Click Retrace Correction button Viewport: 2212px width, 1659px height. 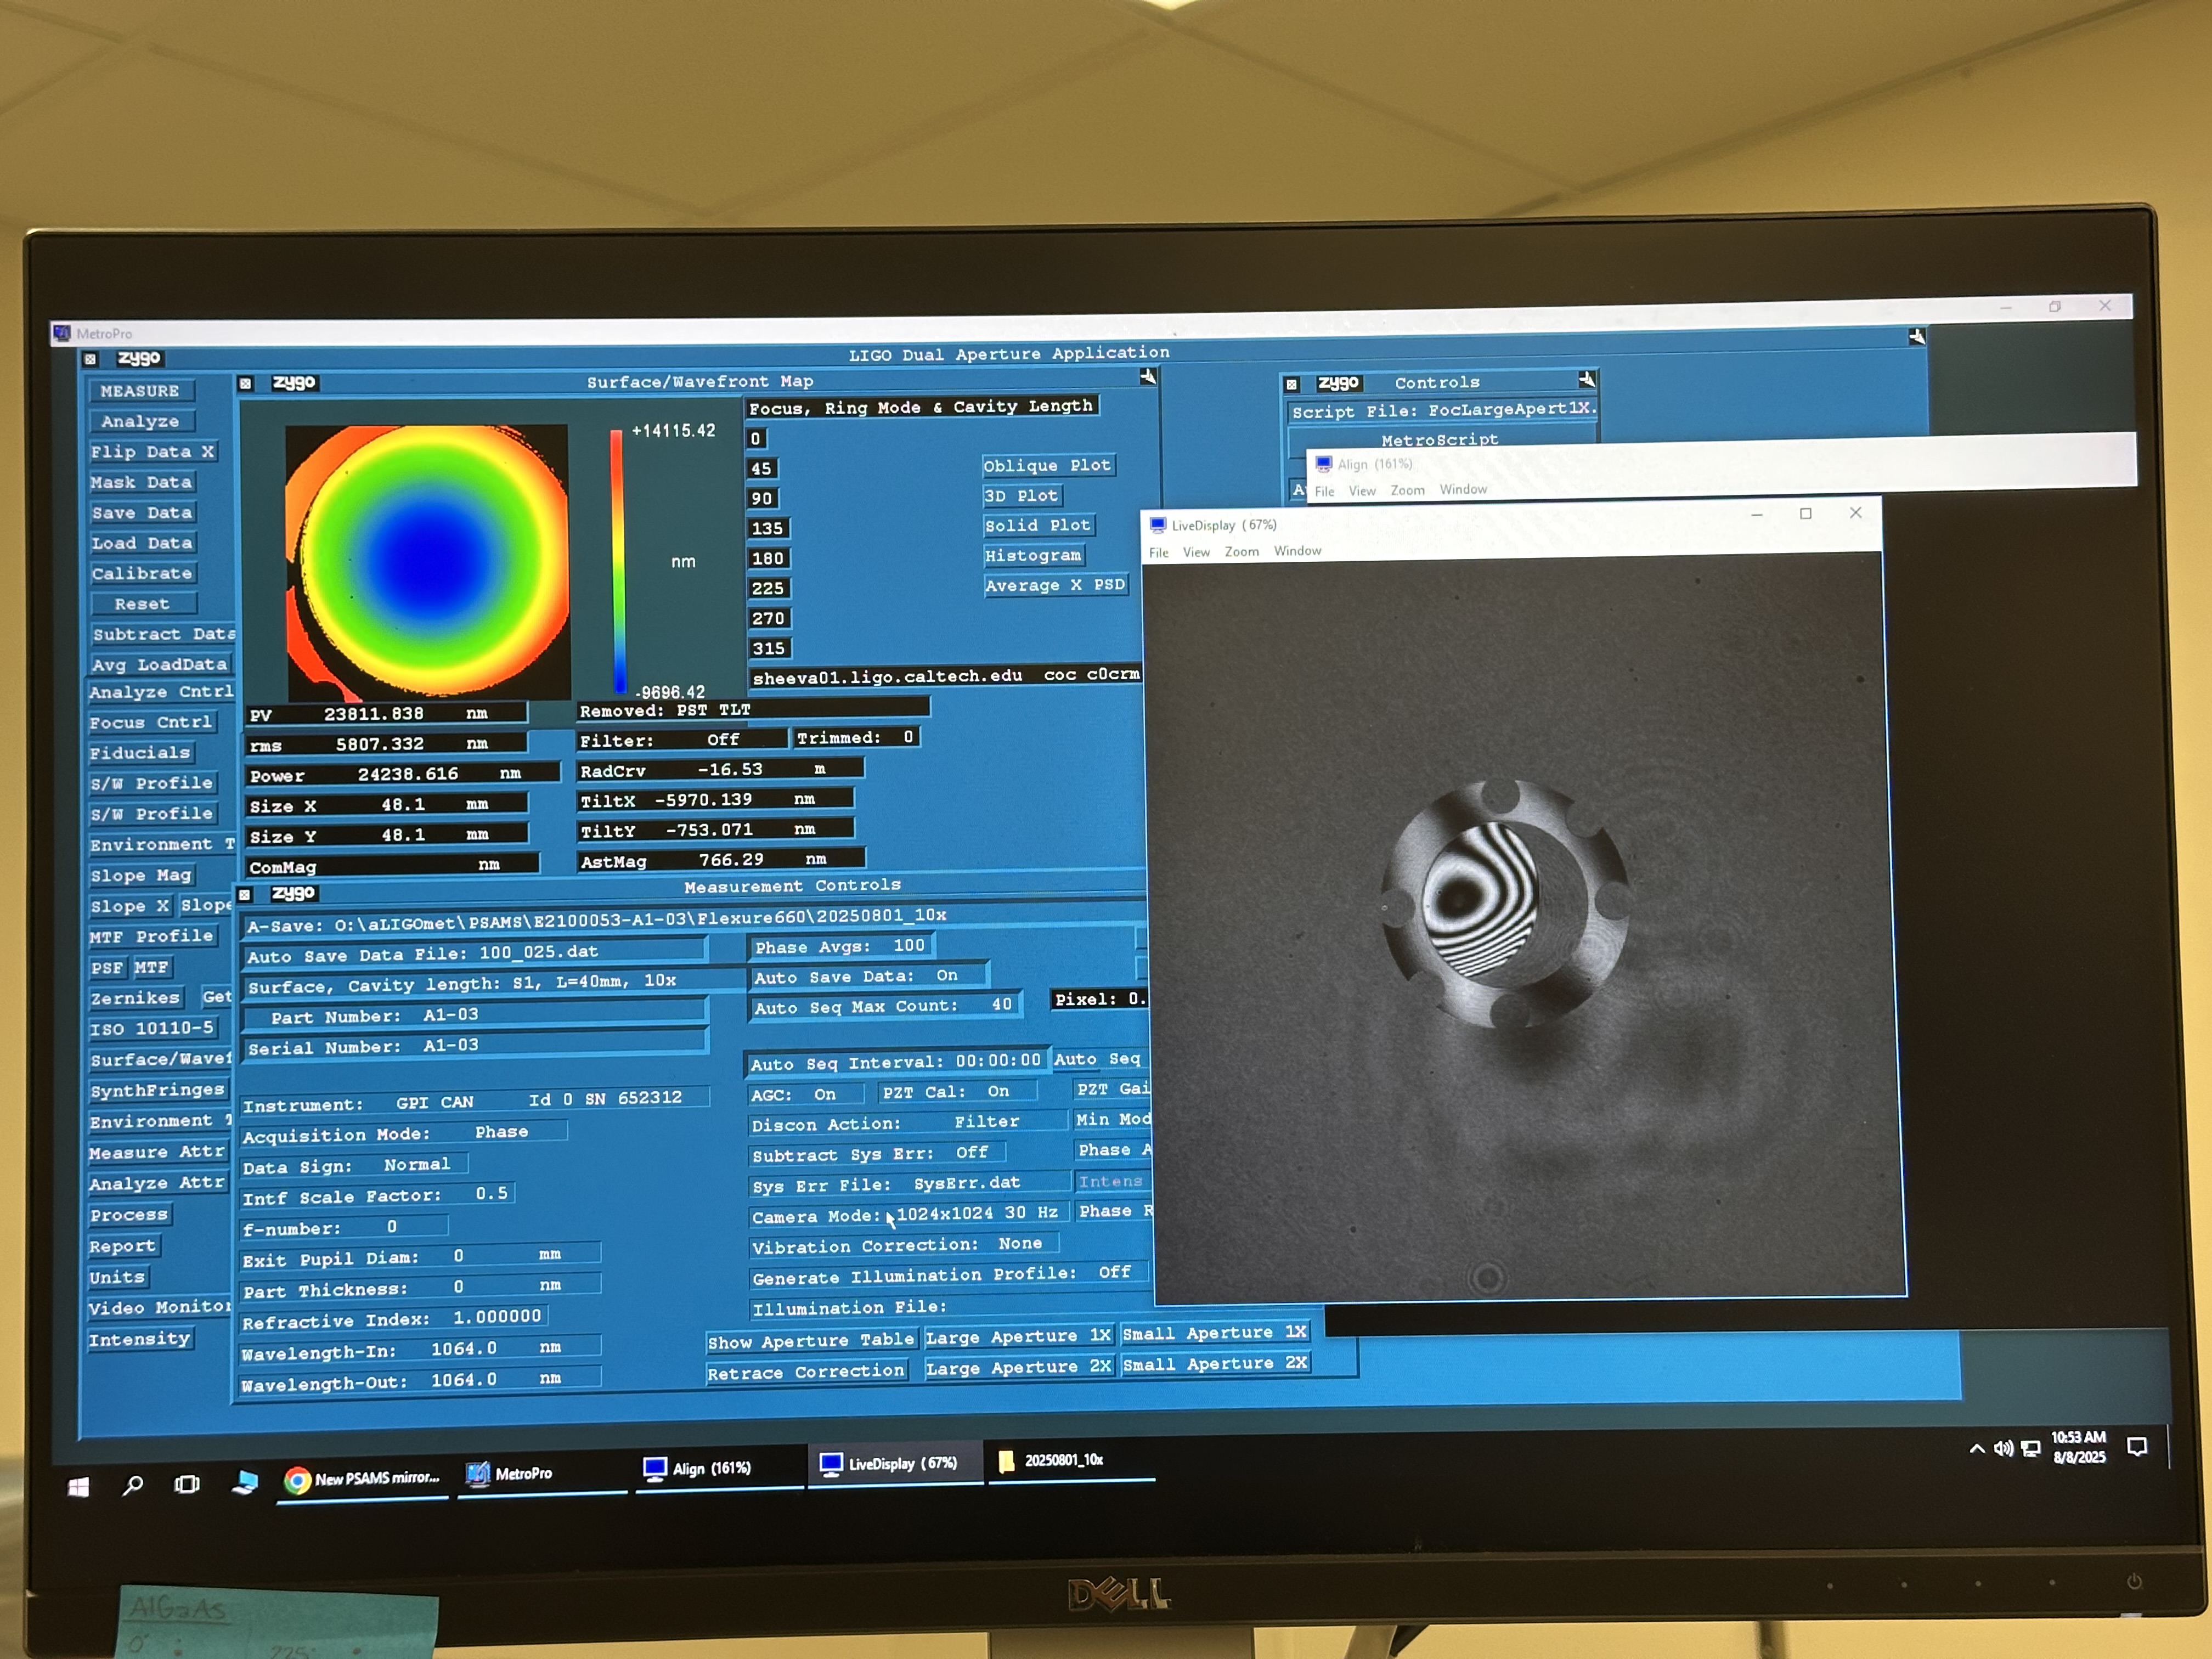pyautogui.click(x=806, y=1372)
